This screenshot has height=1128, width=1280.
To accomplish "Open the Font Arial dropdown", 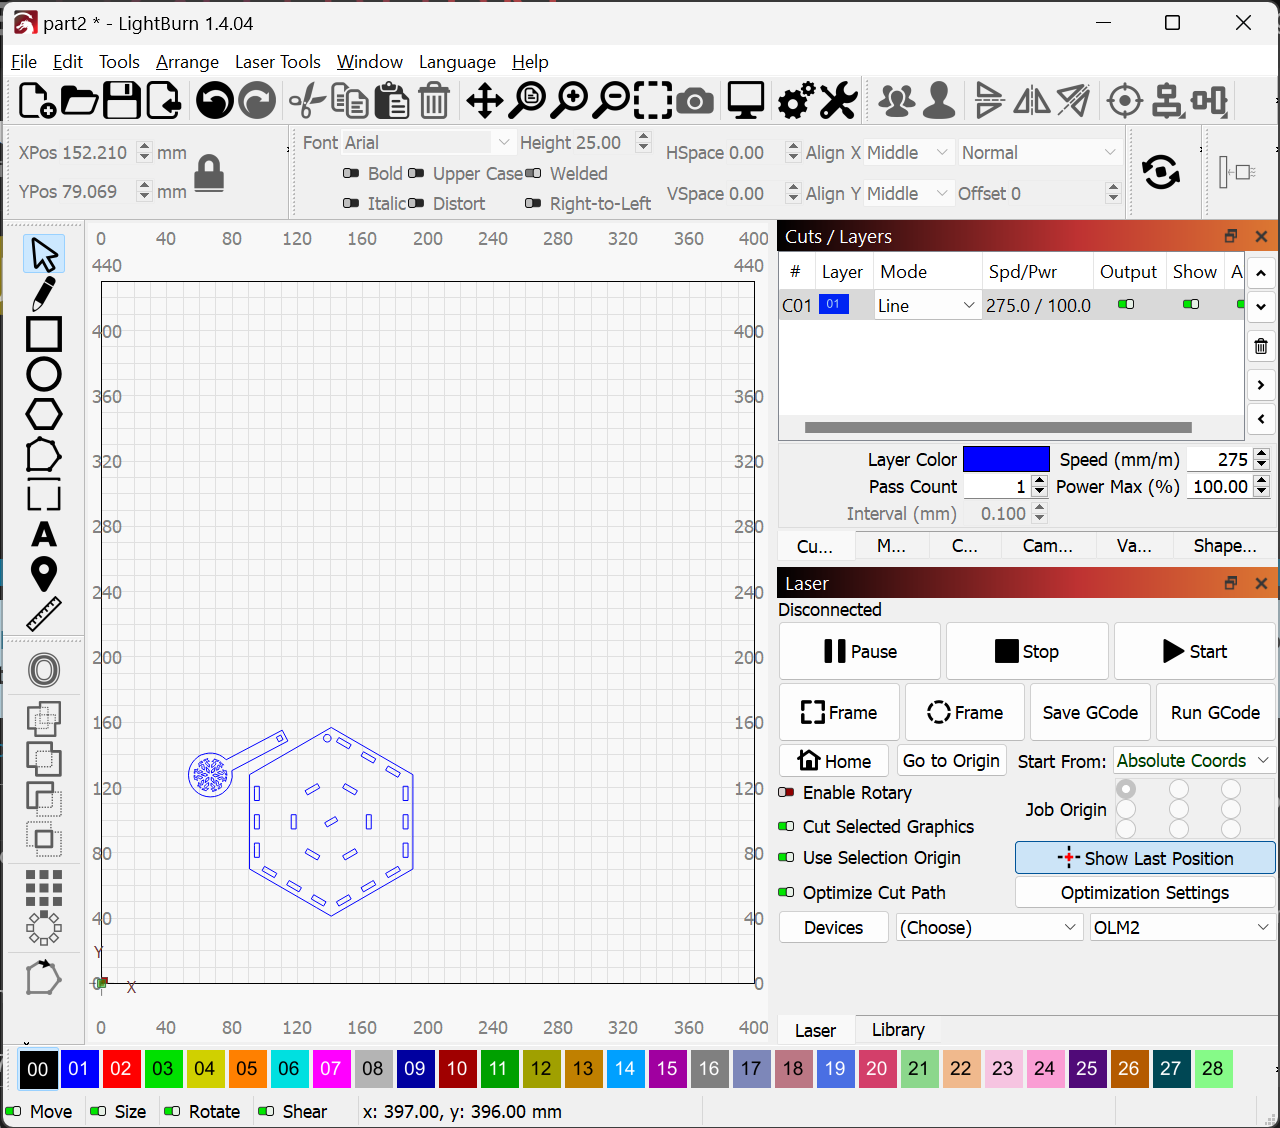I will pyautogui.click(x=428, y=143).
